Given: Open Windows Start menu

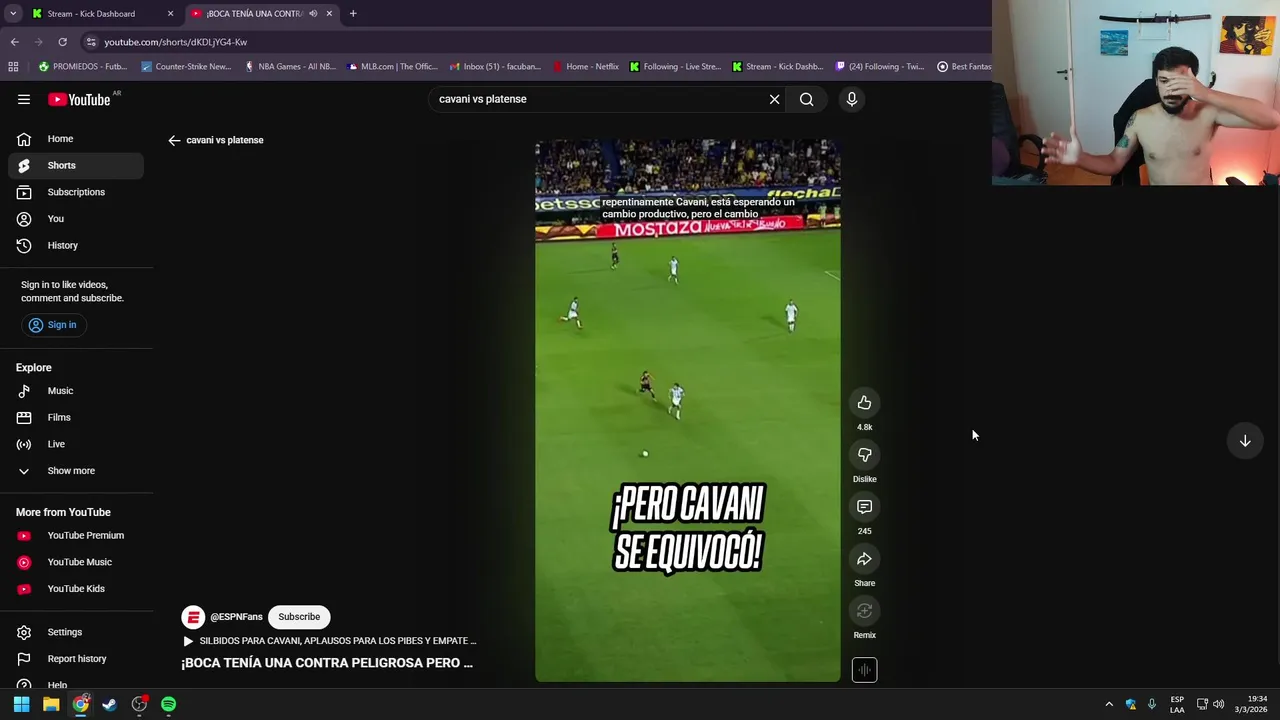Looking at the screenshot, I should (21, 704).
